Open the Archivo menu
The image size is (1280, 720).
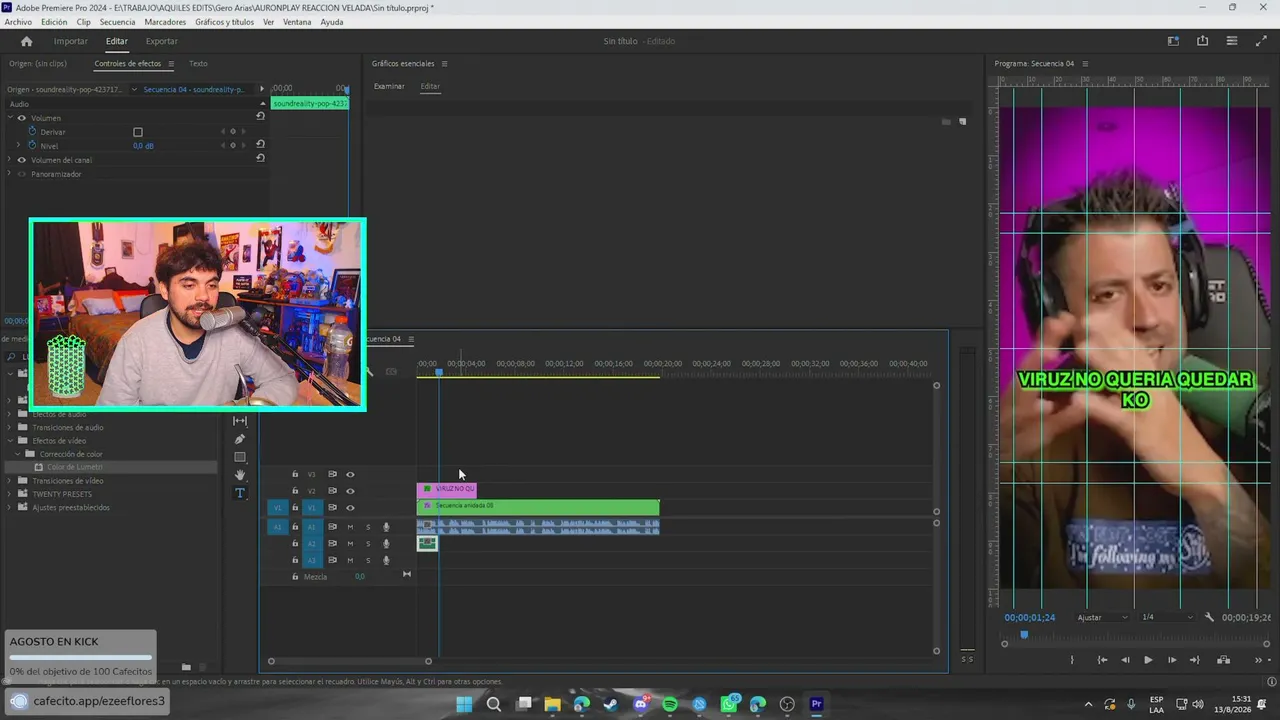click(x=18, y=22)
